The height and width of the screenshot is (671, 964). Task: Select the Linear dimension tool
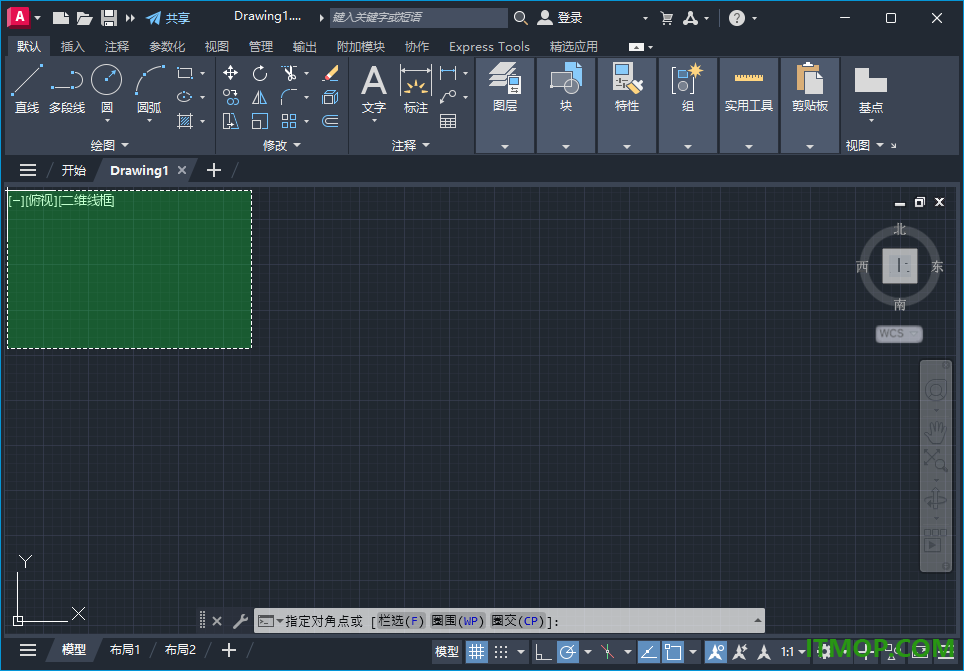pos(448,73)
